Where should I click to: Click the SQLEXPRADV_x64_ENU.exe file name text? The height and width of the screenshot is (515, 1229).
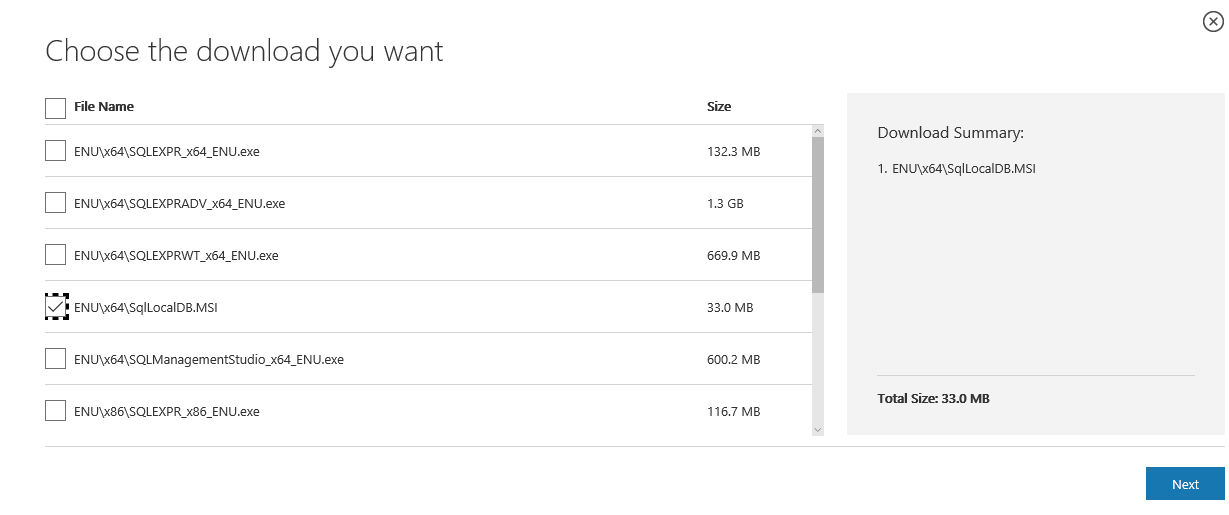179,204
